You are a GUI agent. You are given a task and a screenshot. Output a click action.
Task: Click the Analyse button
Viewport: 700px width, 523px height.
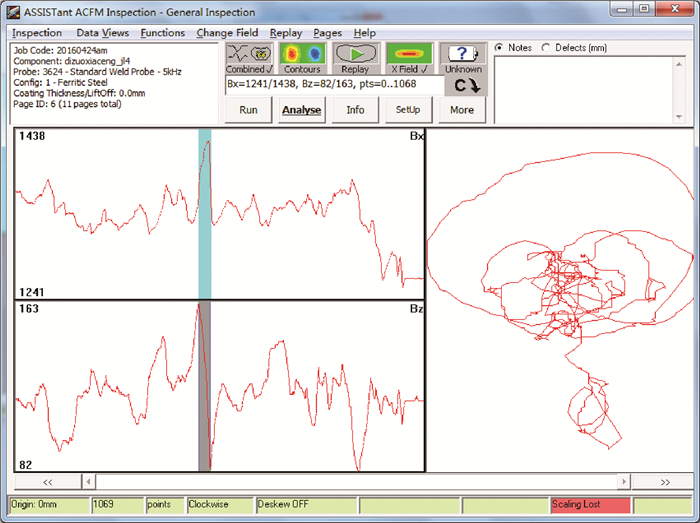coord(301,110)
